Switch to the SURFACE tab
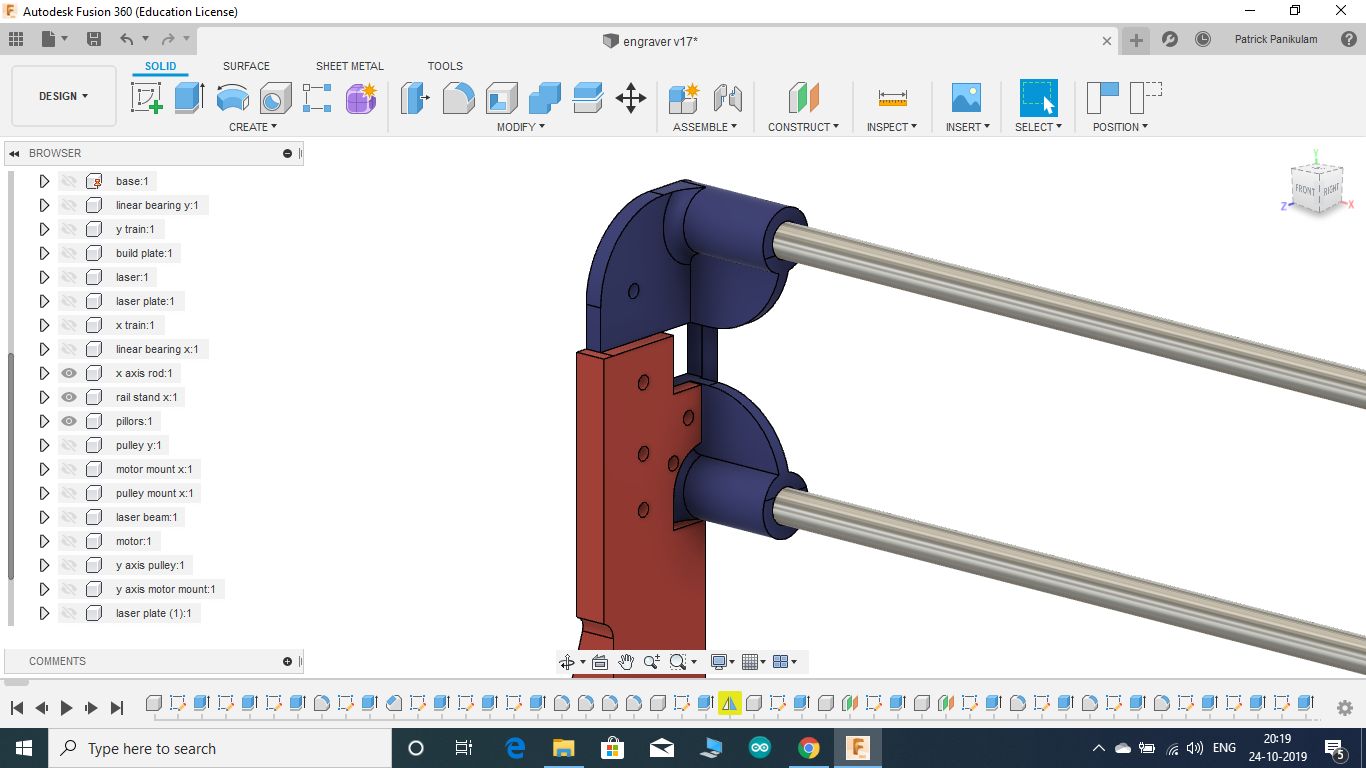Image resolution: width=1366 pixels, height=768 pixels. 246,66
